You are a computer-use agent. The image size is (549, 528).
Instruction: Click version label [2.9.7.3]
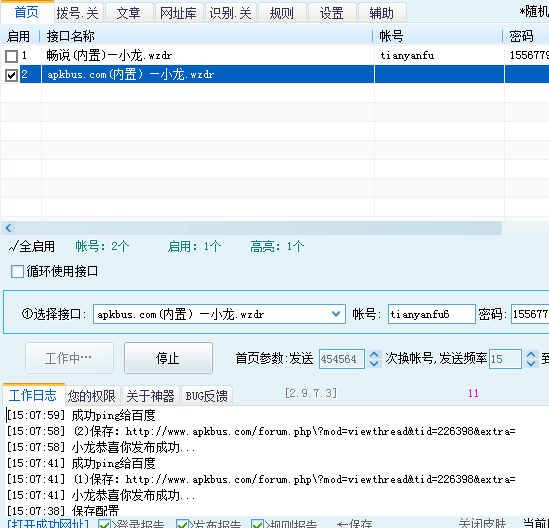click(311, 393)
